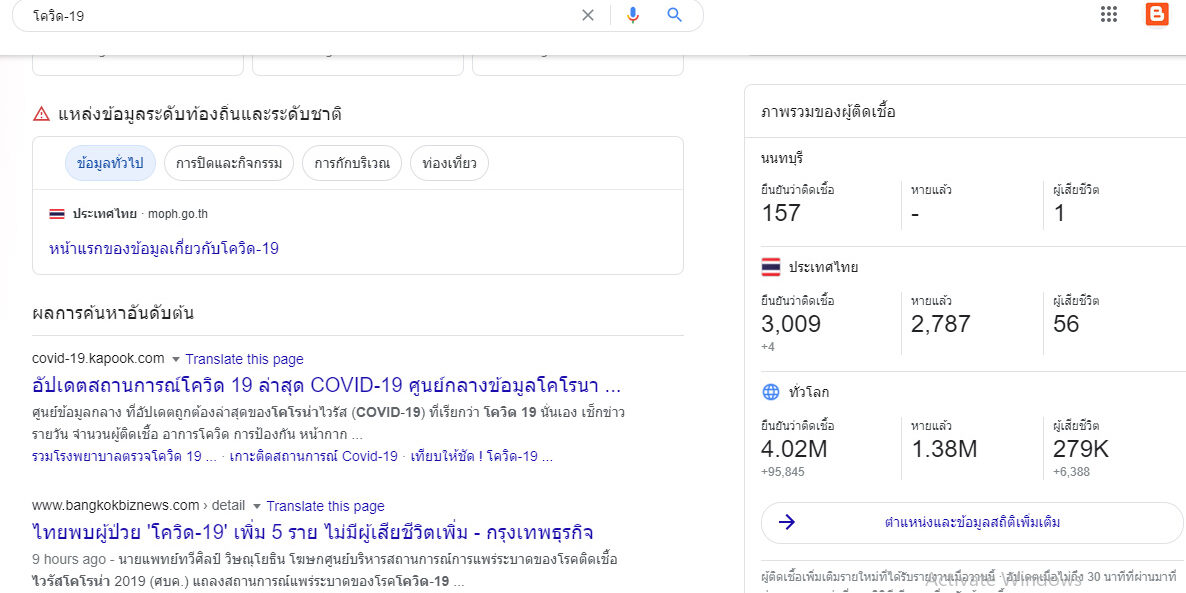
Task: Click ตำแหน่งและข้อมูลสถิติเพิ่มเติม button
Action: point(972,522)
